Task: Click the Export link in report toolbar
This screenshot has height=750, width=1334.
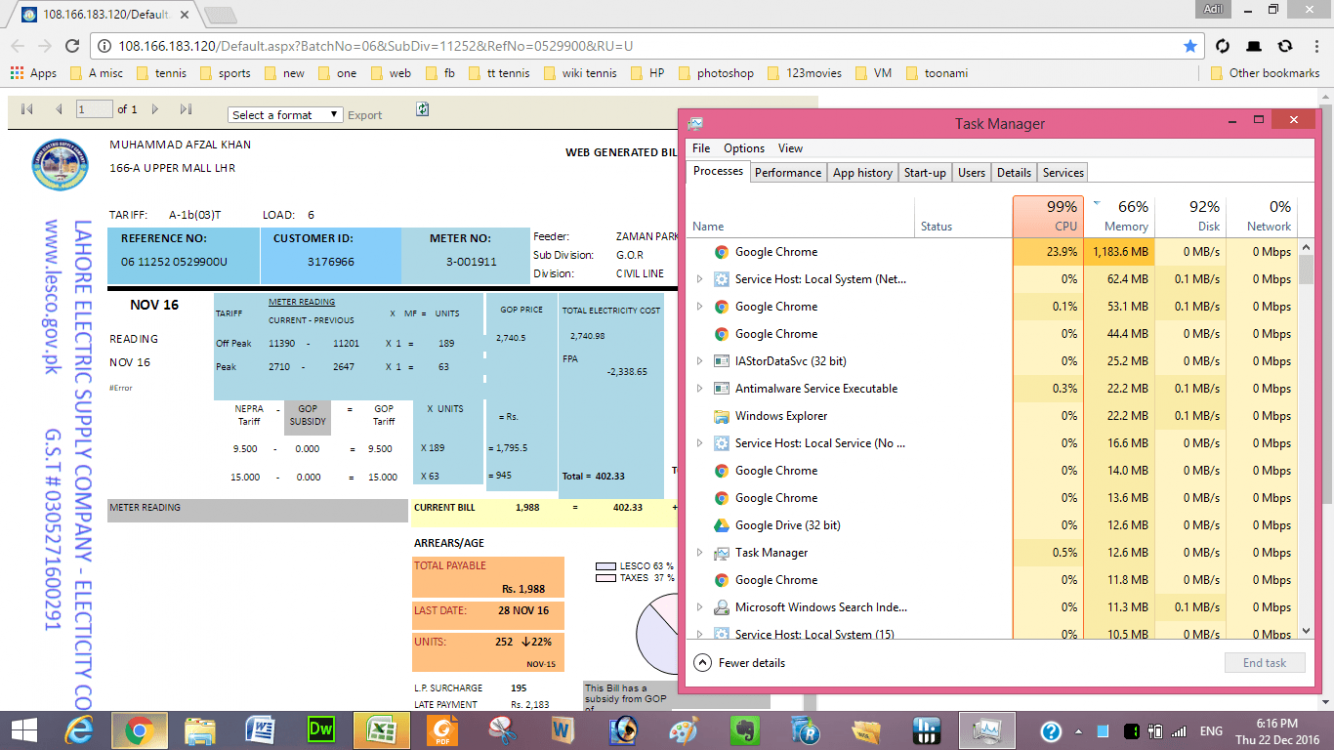Action: point(365,115)
